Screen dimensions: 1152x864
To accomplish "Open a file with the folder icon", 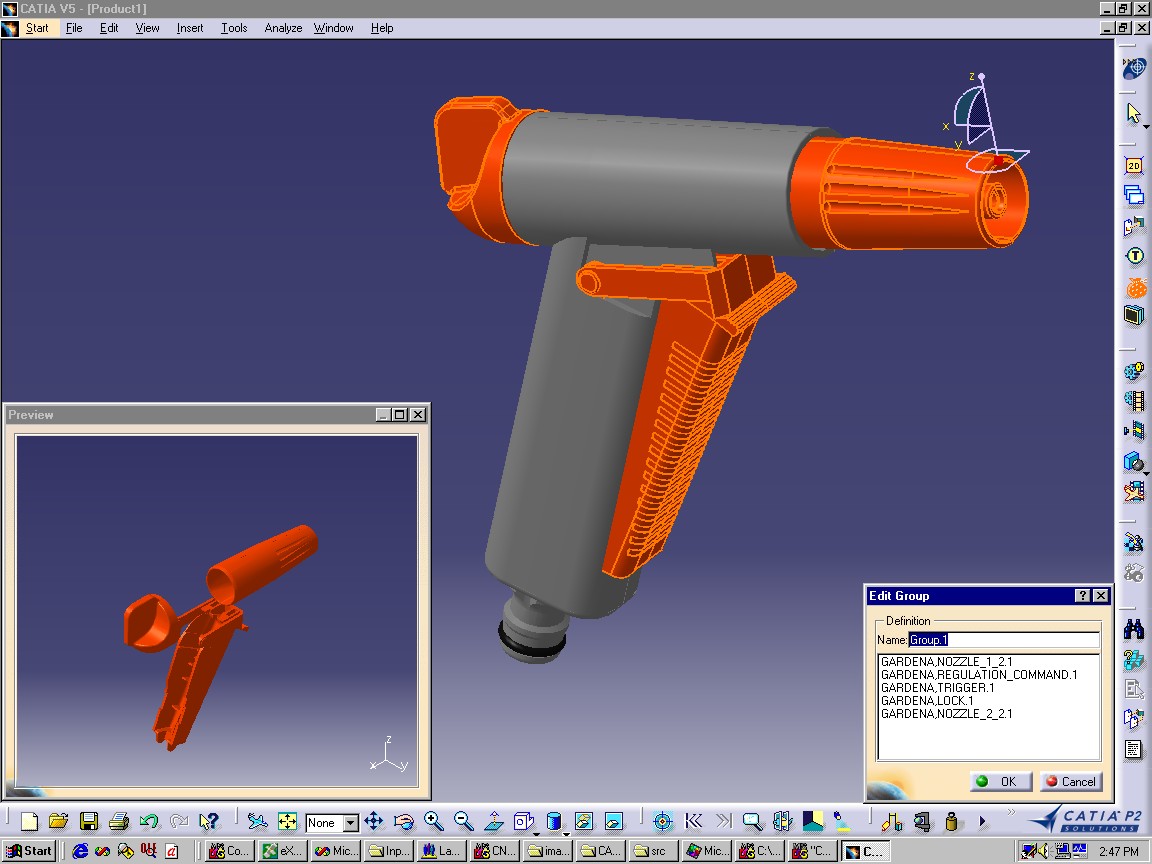I will click(59, 821).
